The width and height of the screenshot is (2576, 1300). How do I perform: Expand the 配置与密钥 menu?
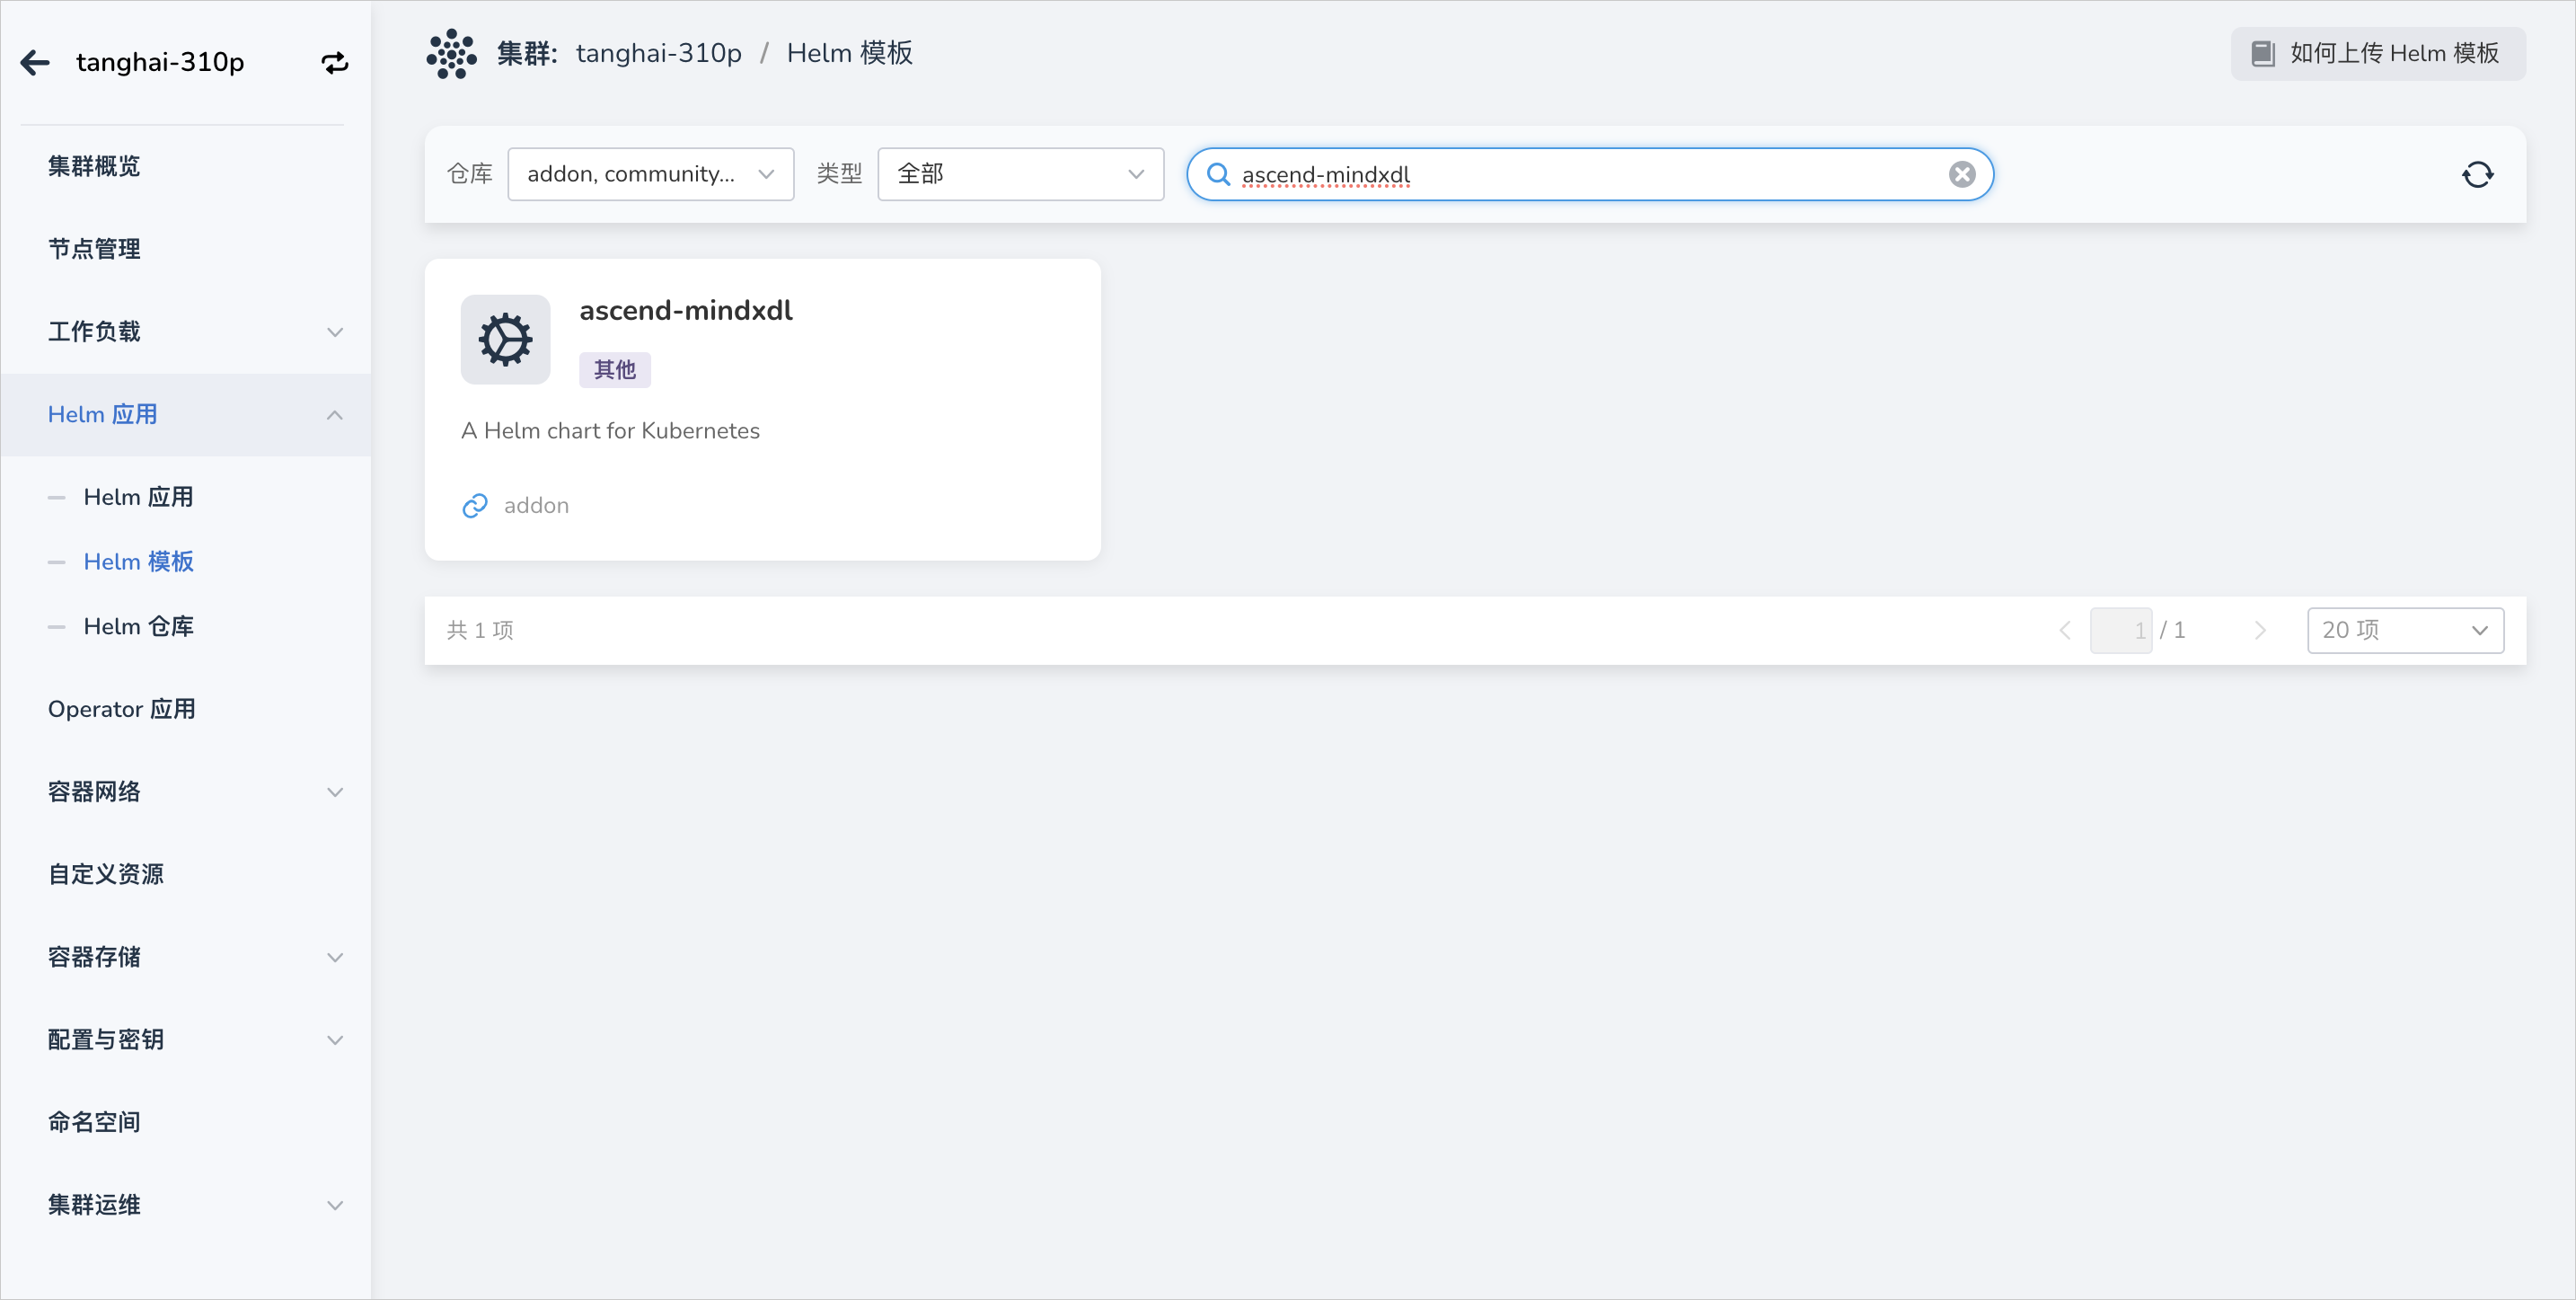[334, 1040]
